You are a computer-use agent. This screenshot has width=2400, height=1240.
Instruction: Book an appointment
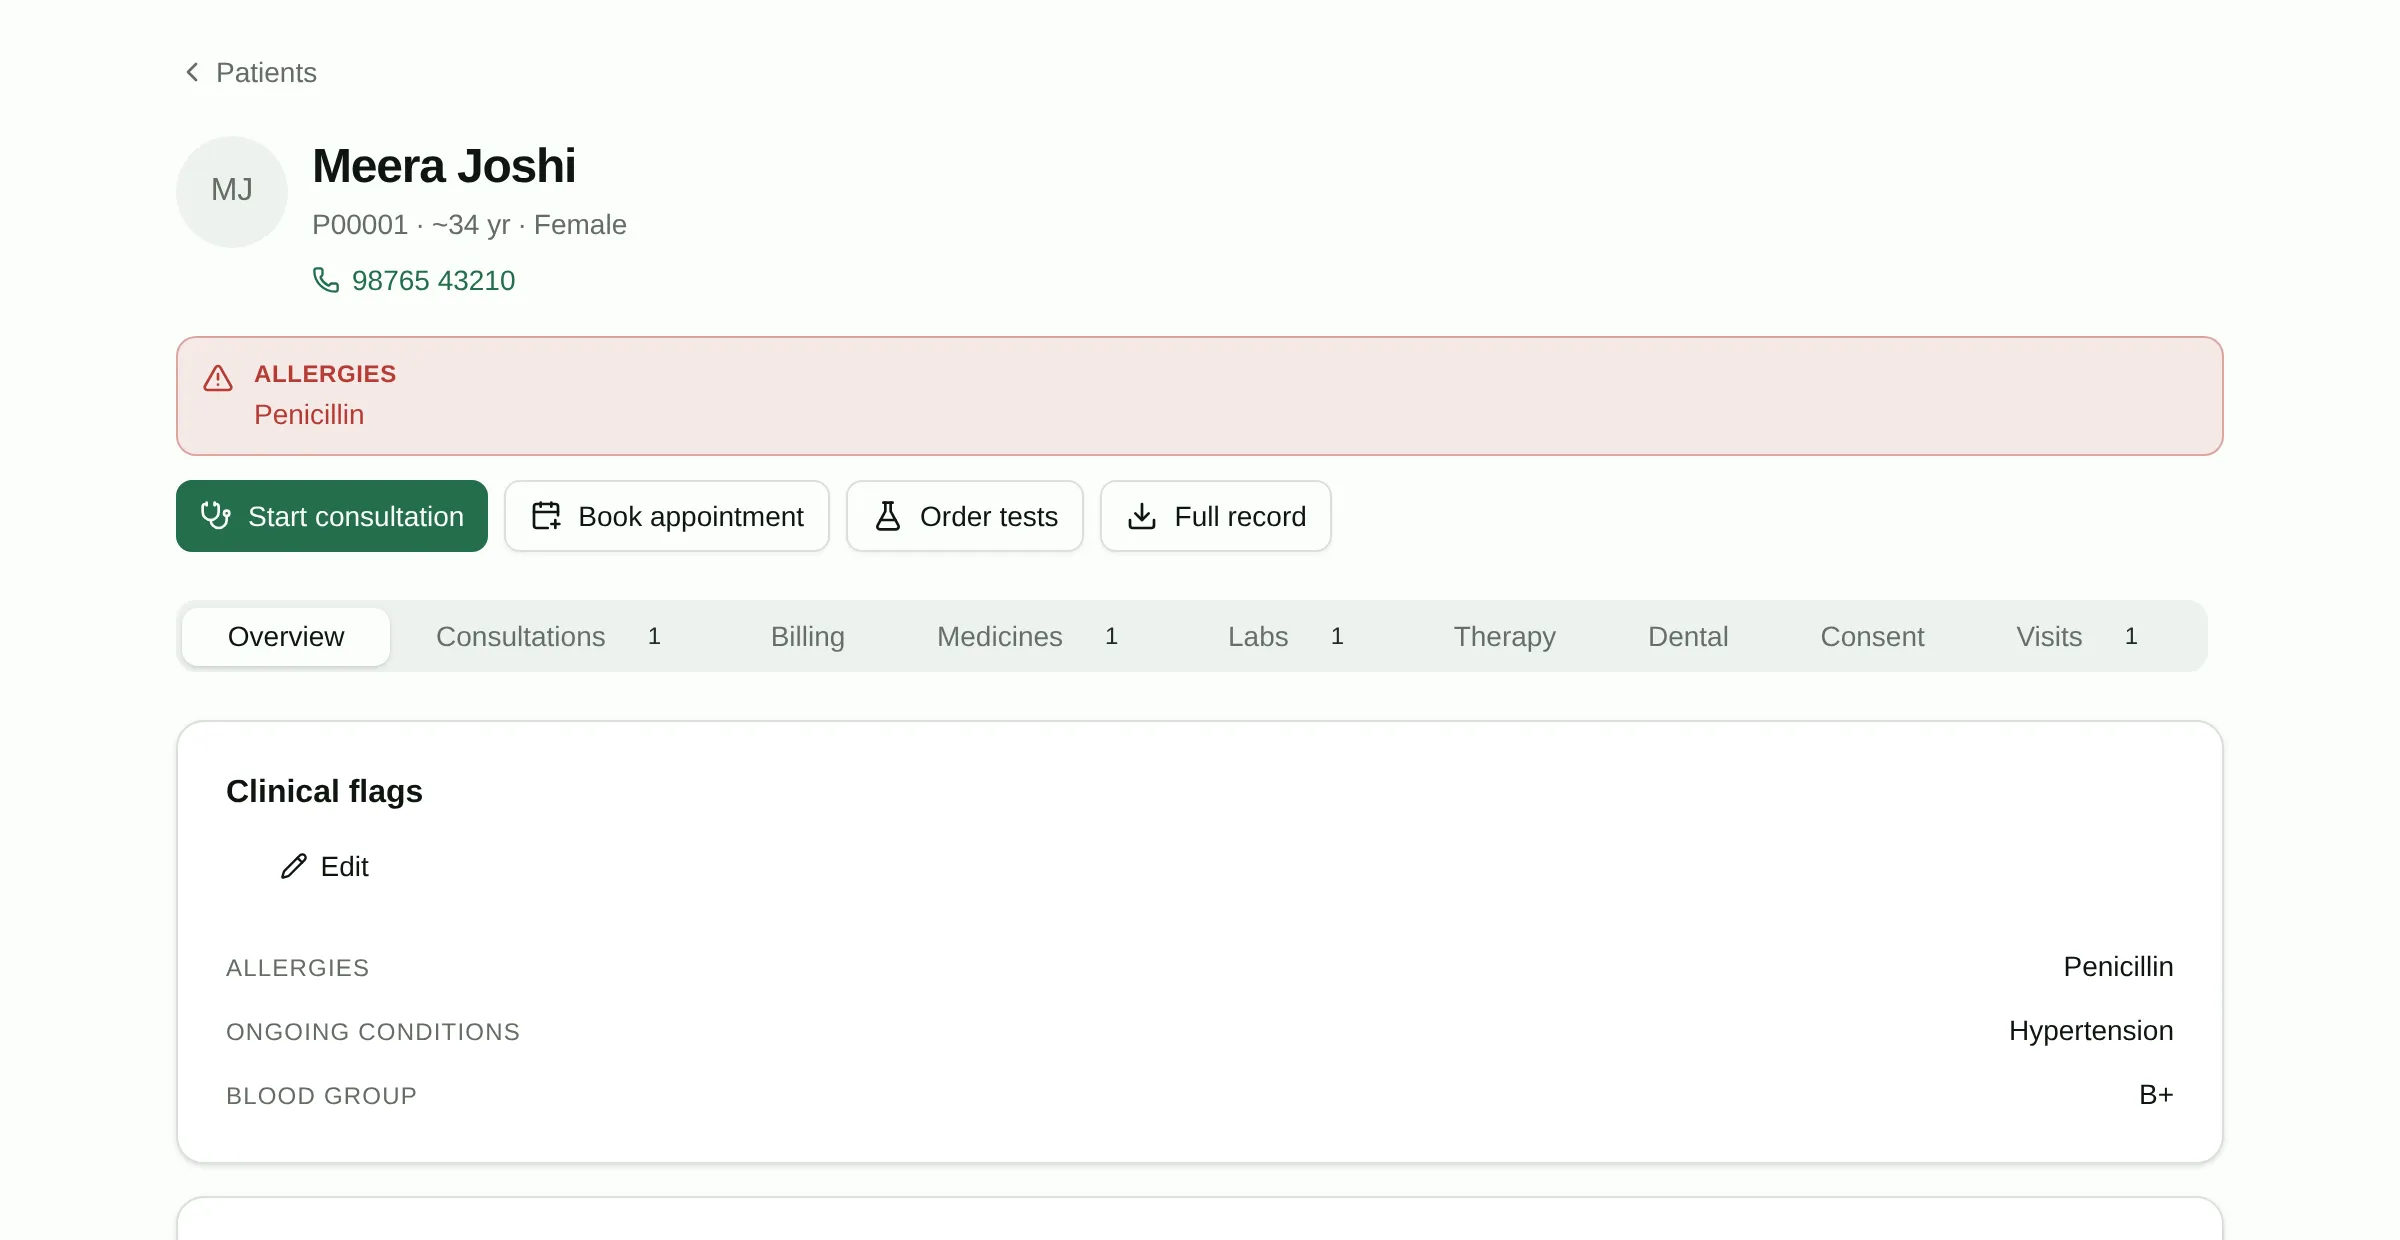click(667, 516)
